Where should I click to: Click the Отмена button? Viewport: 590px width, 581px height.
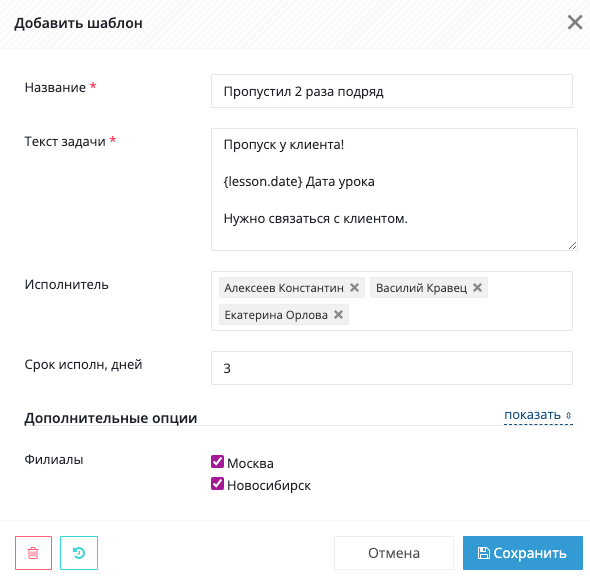[394, 553]
